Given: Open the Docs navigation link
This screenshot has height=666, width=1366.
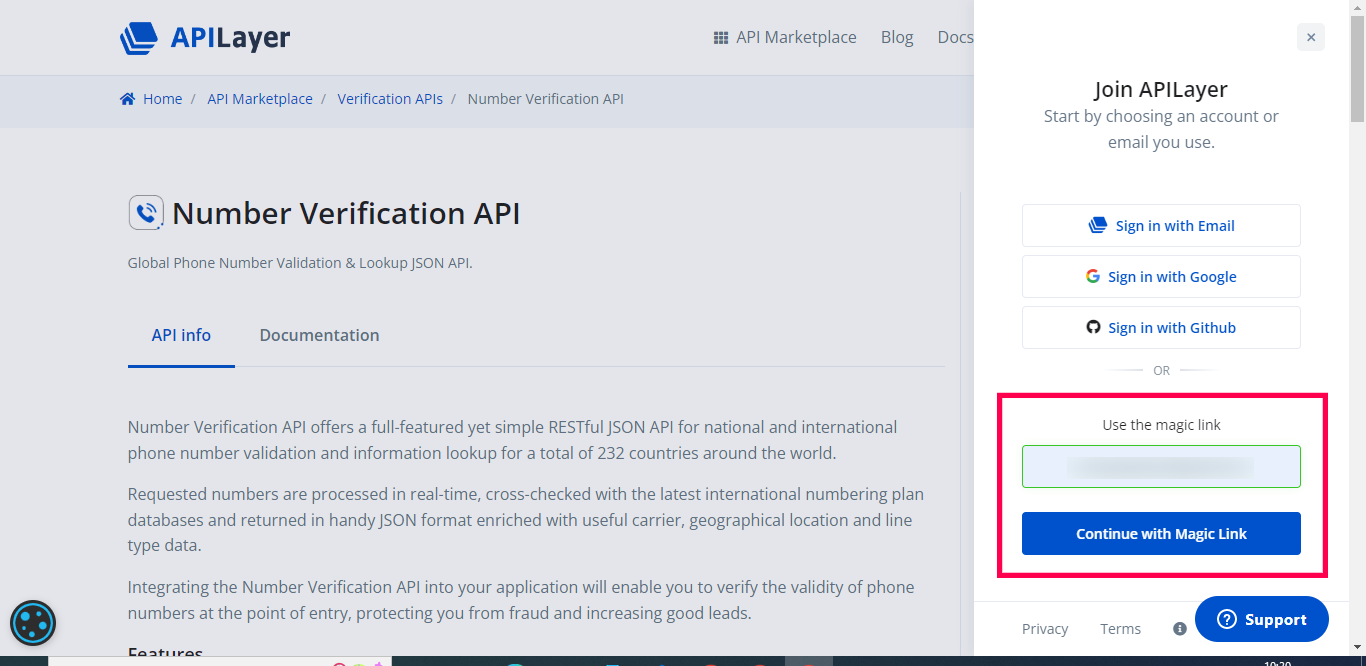Looking at the screenshot, I should coord(955,37).
